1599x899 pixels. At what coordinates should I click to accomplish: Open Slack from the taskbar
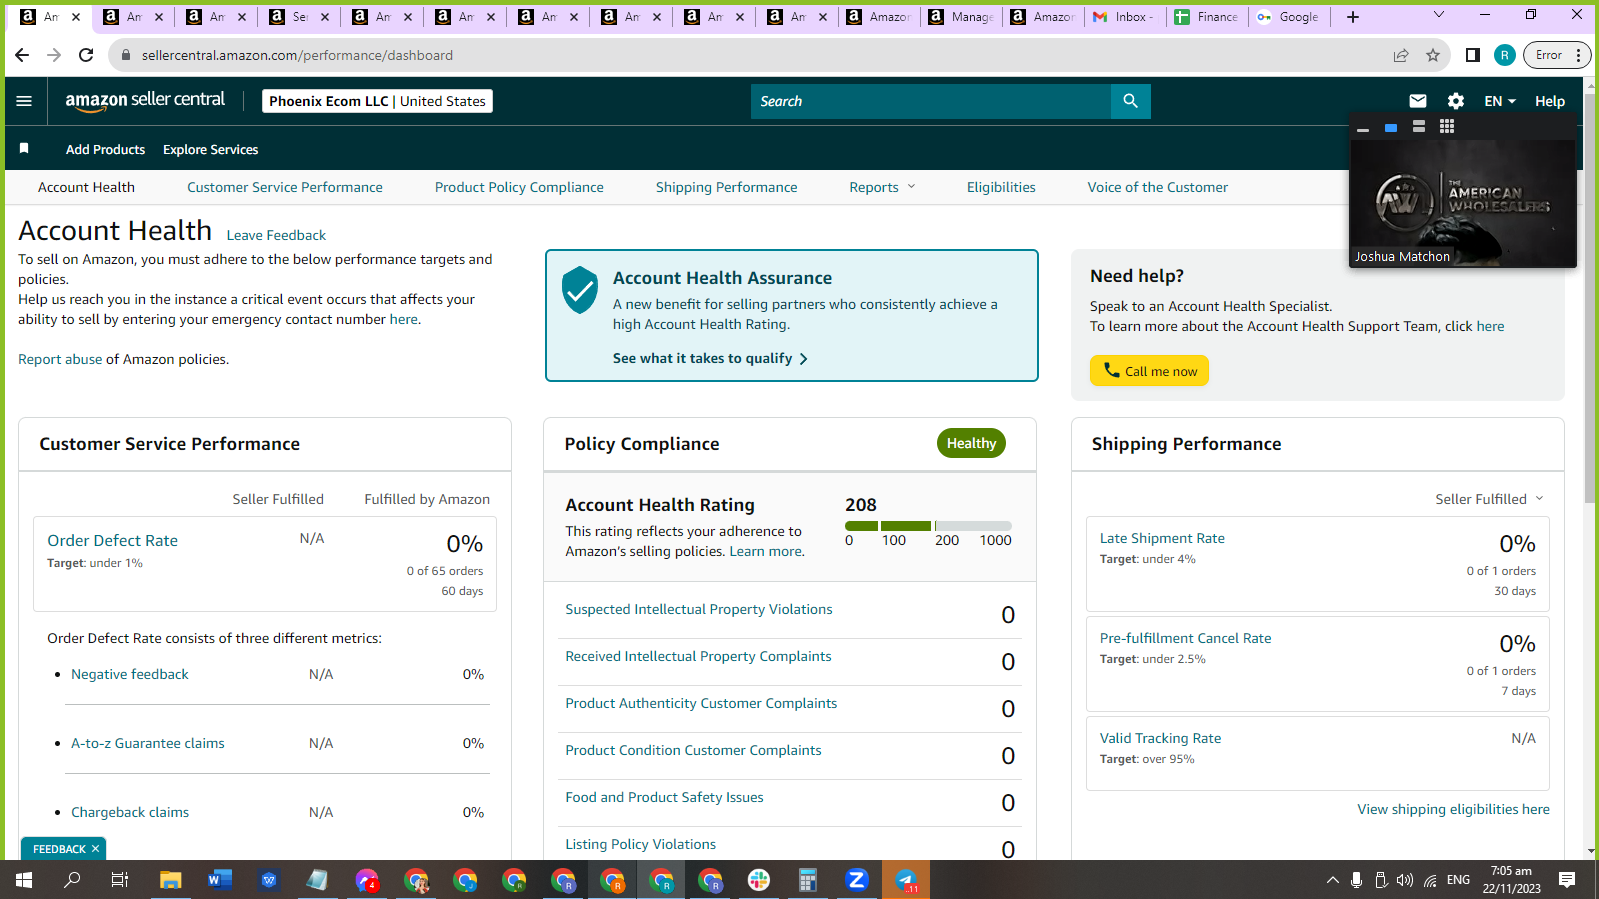[x=759, y=880]
